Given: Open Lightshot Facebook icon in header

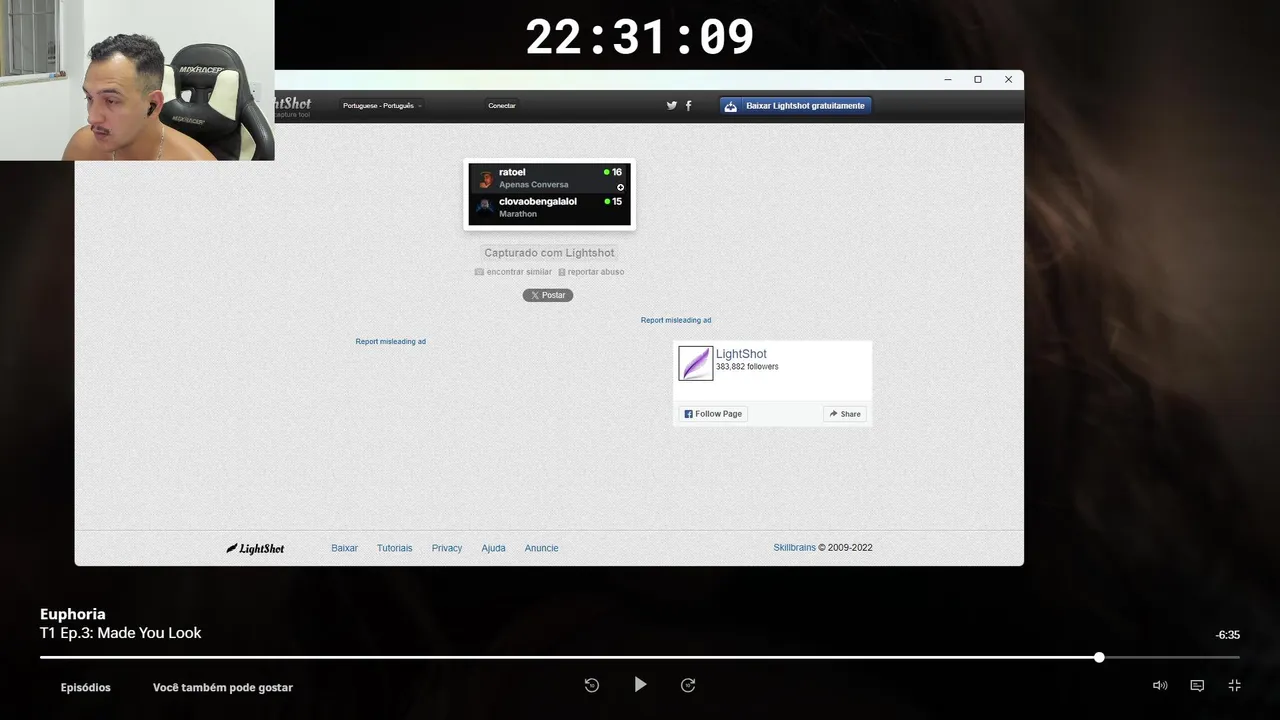Looking at the screenshot, I should pos(688,105).
